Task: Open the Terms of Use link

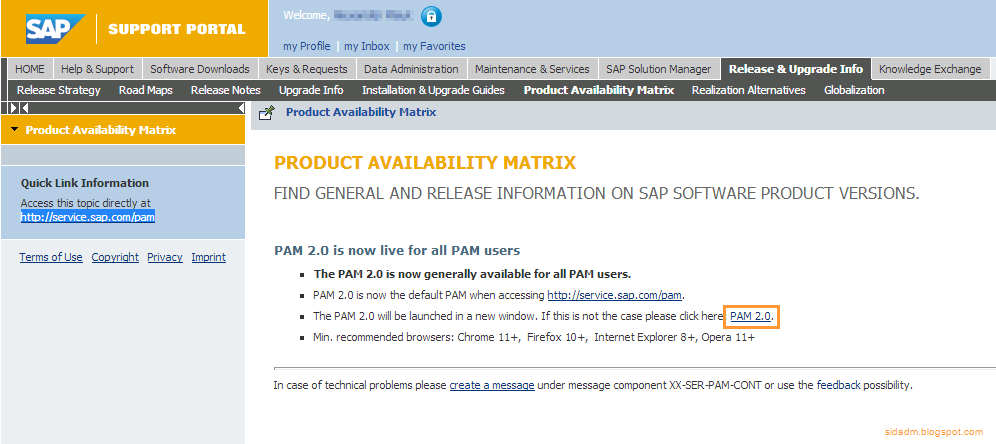Action: [x=51, y=257]
